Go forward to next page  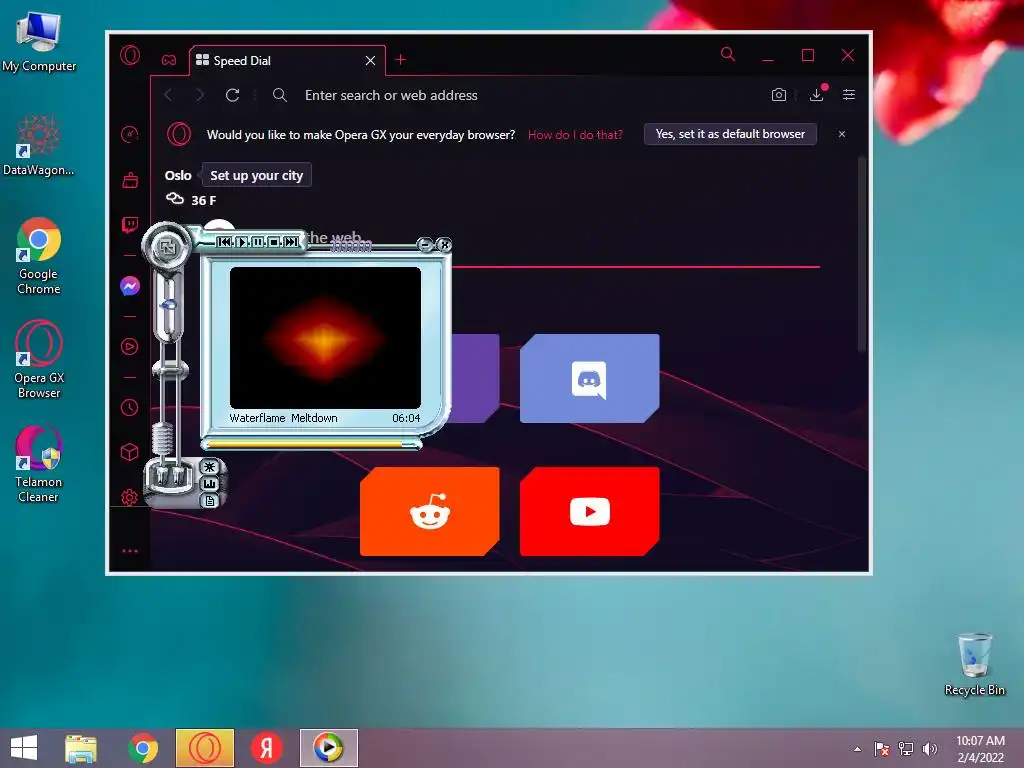[x=200, y=95]
